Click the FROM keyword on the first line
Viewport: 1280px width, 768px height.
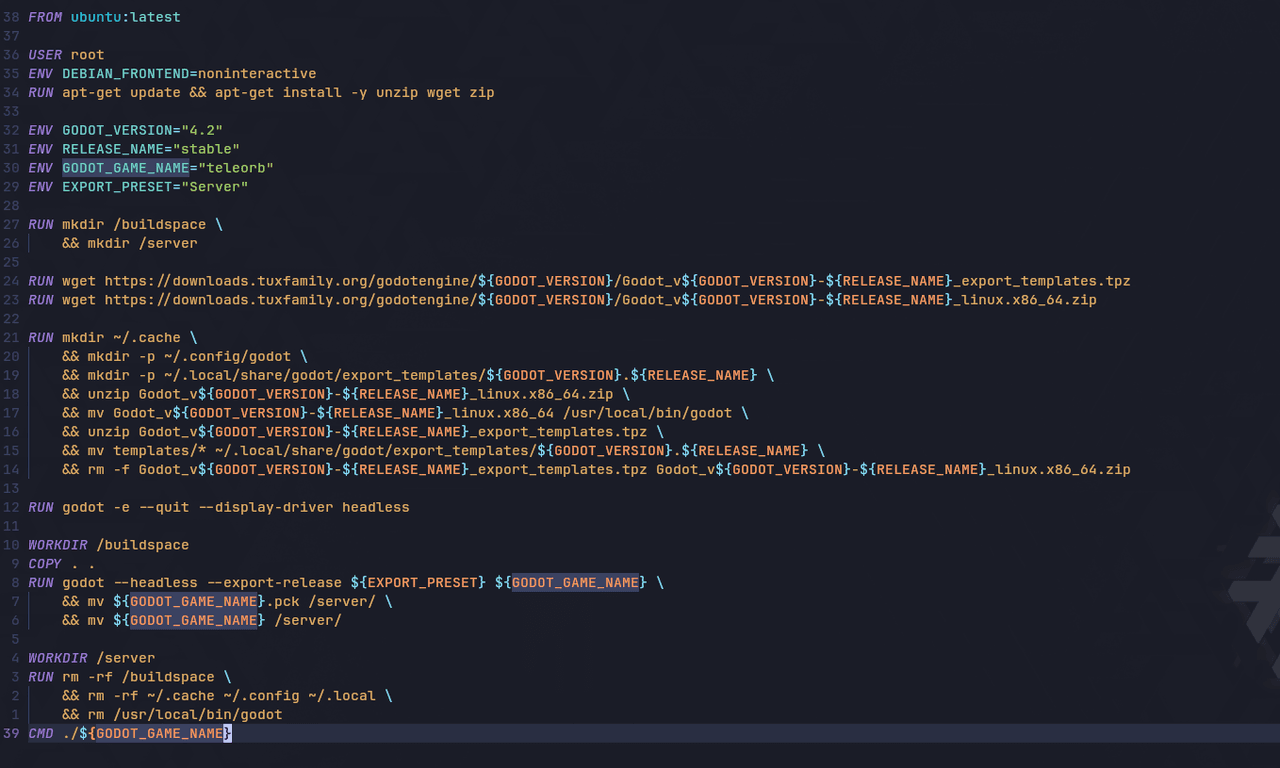(x=45, y=17)
